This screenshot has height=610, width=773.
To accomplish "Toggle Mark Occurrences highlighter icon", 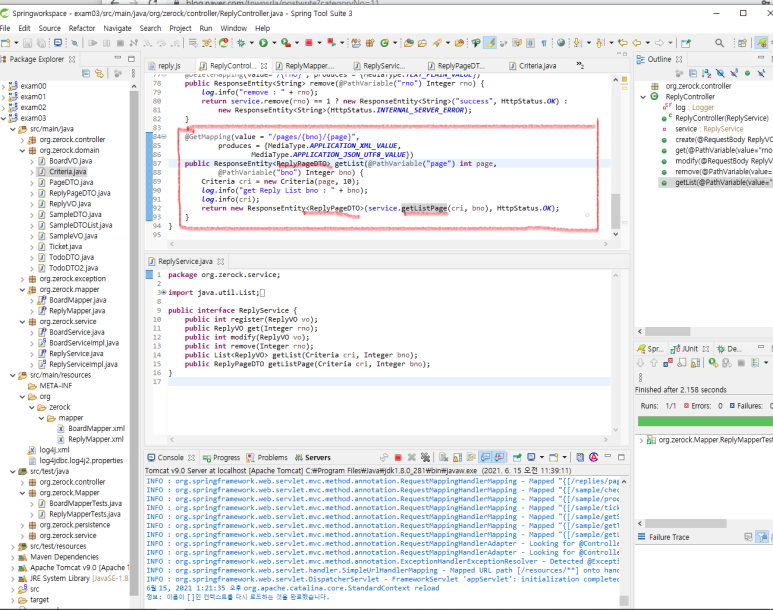I will (x=490, y=43).
